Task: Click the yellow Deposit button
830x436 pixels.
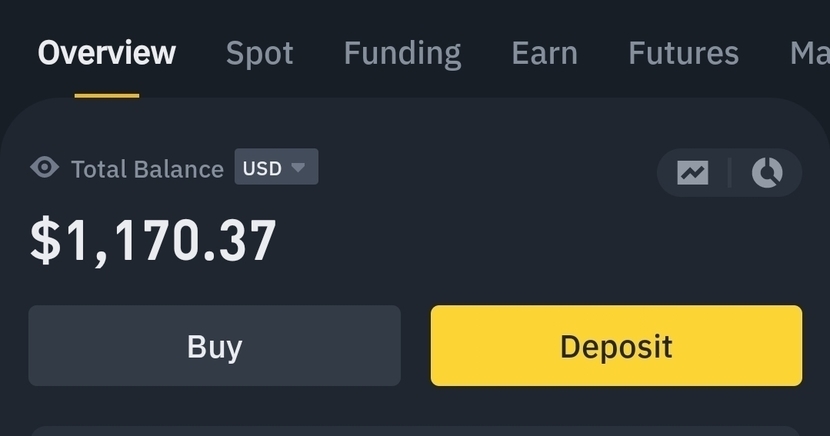Action: (x=616, y=346)
